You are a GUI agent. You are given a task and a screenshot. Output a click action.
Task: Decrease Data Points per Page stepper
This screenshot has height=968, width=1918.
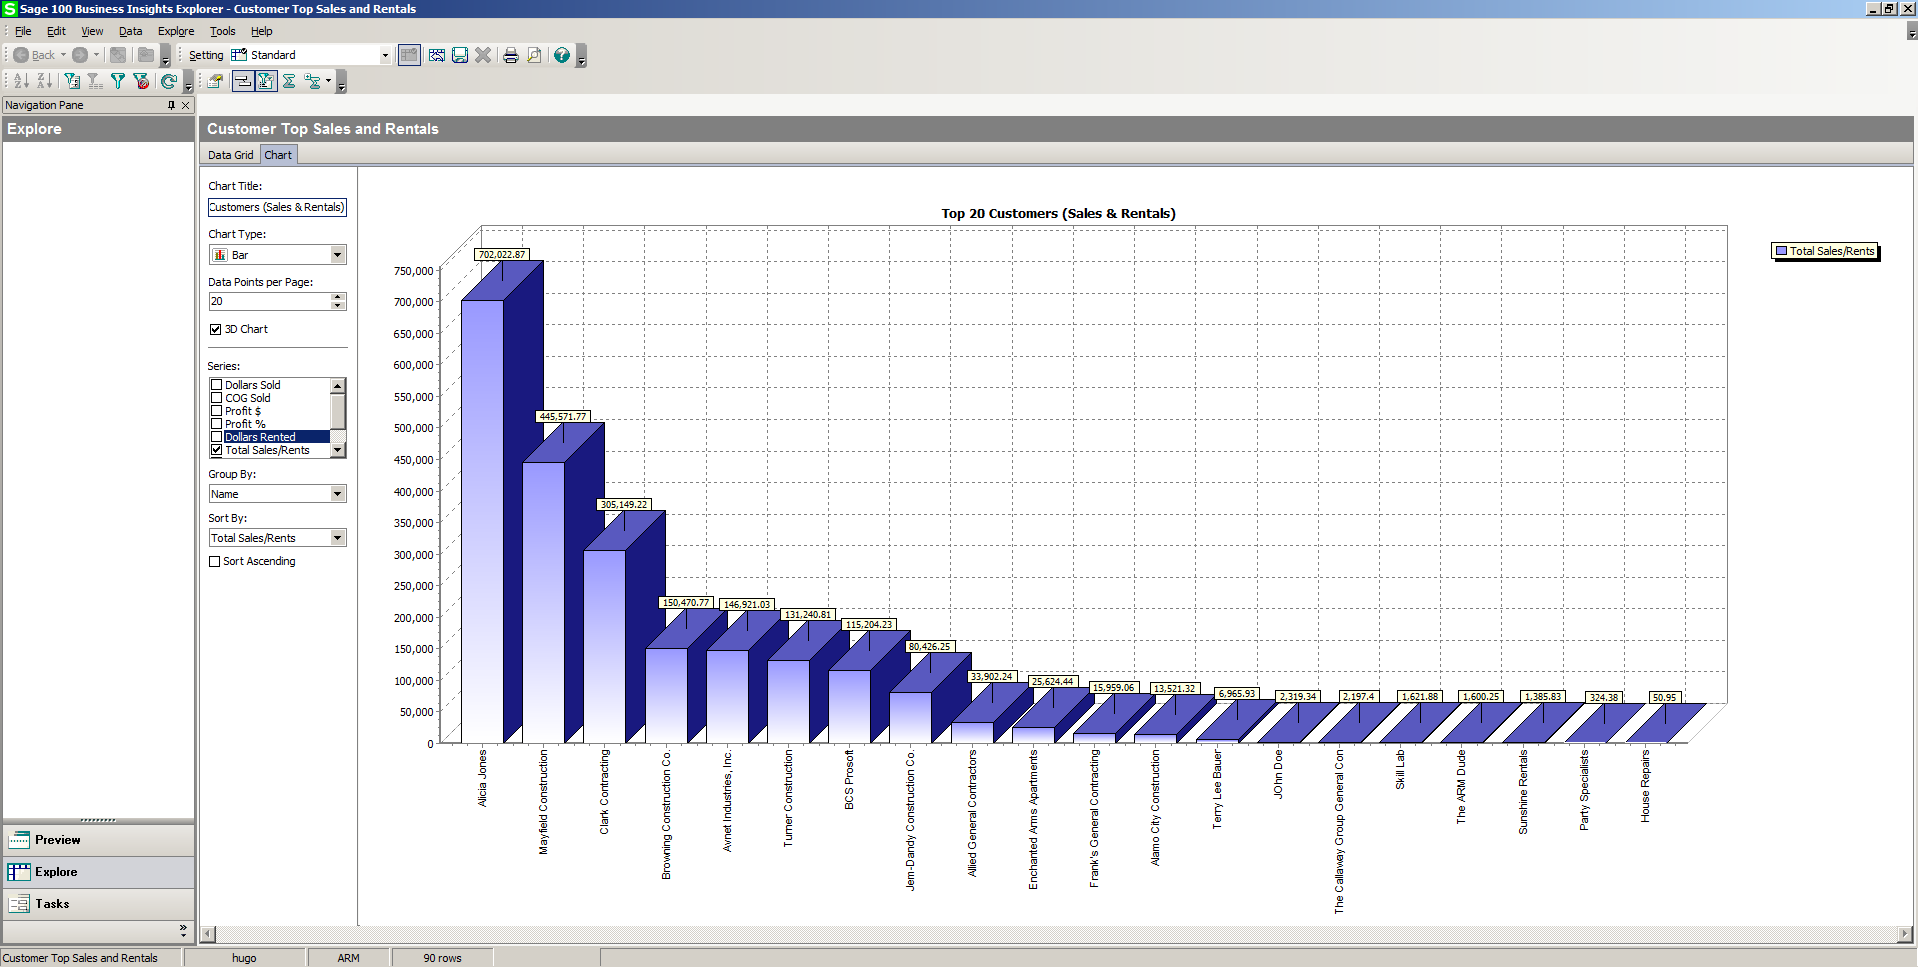click(337, 305)
